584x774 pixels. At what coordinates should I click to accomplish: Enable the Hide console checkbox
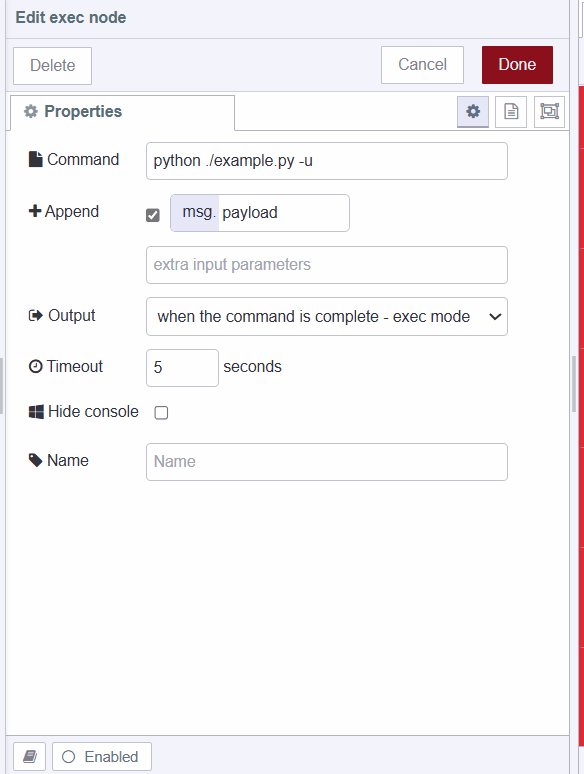(161, 412)
